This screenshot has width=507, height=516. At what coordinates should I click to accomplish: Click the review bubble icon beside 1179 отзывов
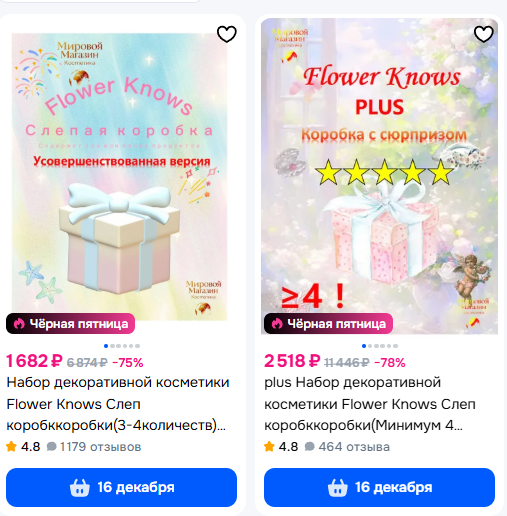51,447
